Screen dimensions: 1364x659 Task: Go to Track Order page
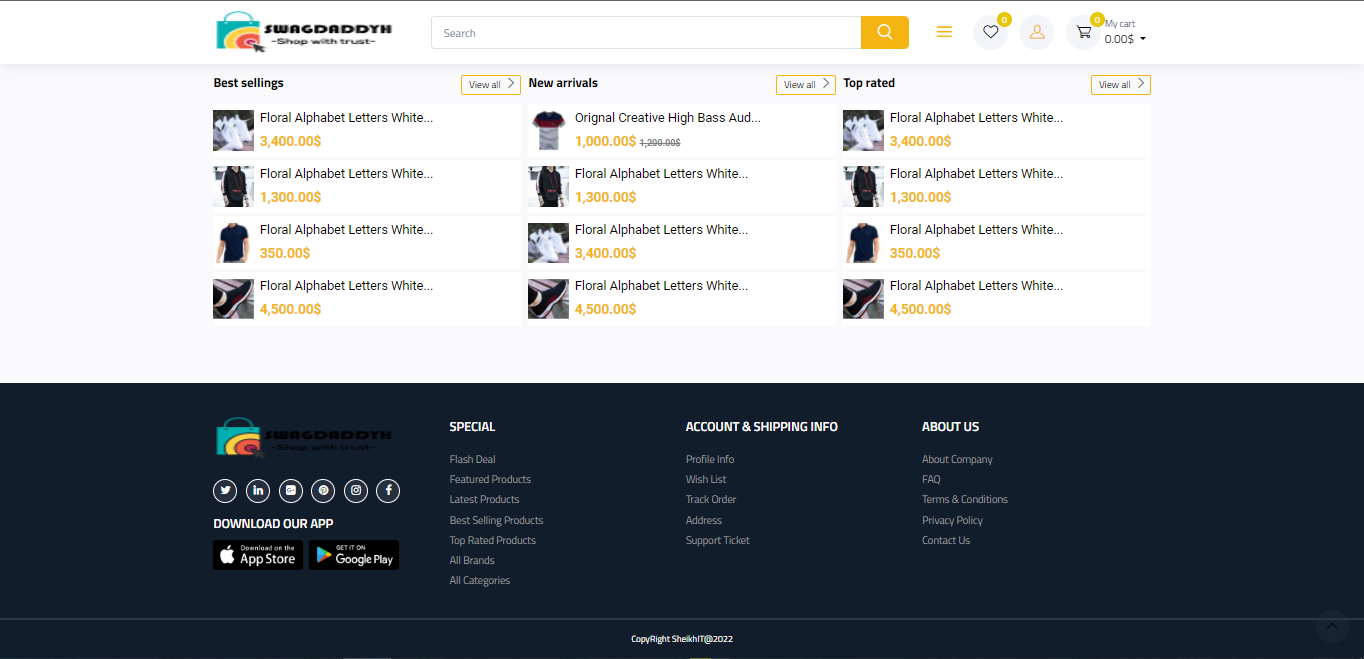pyautogui.click(x=710, y=499)
